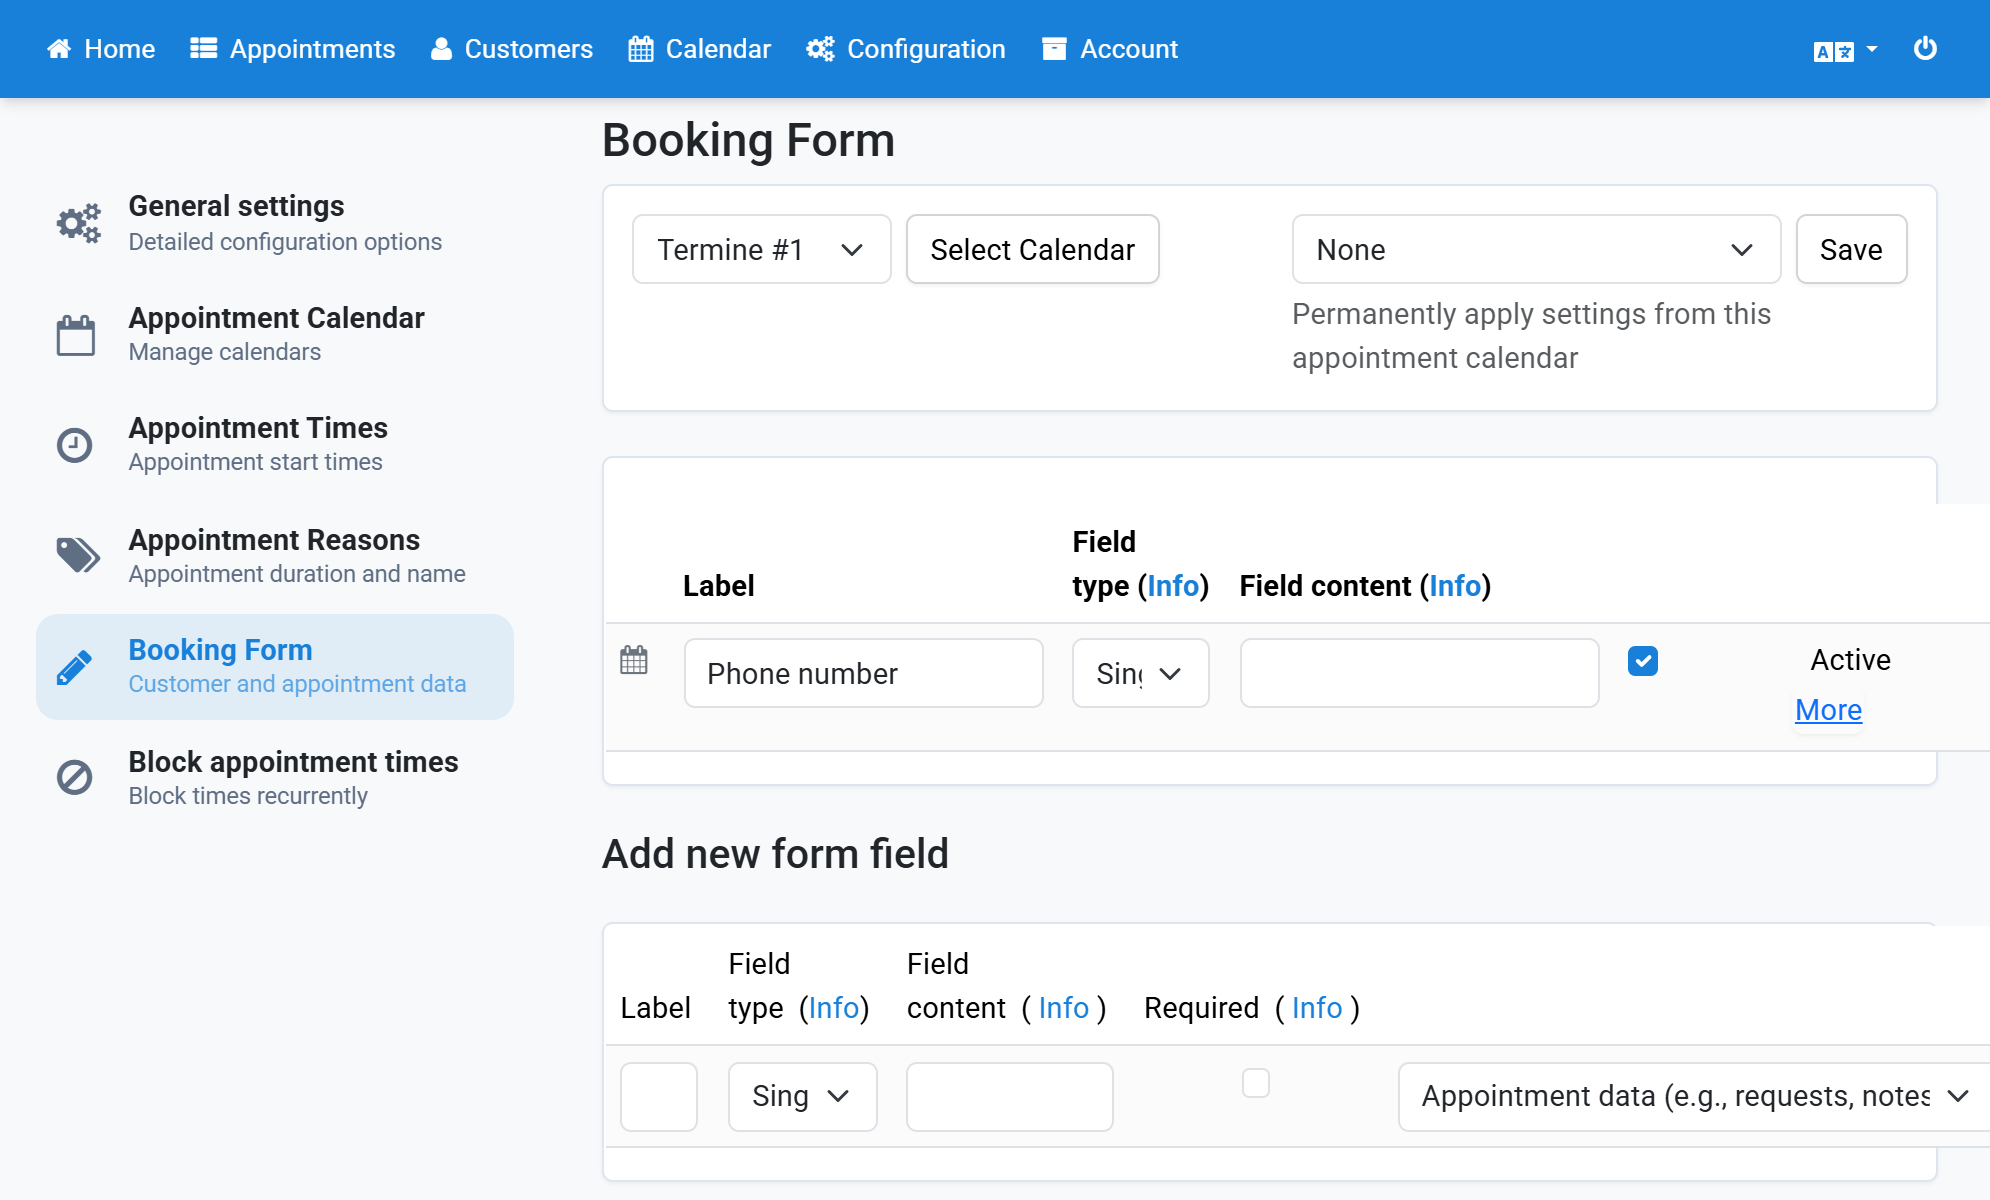Open the language switcher icon

[x=1844, y=50]
